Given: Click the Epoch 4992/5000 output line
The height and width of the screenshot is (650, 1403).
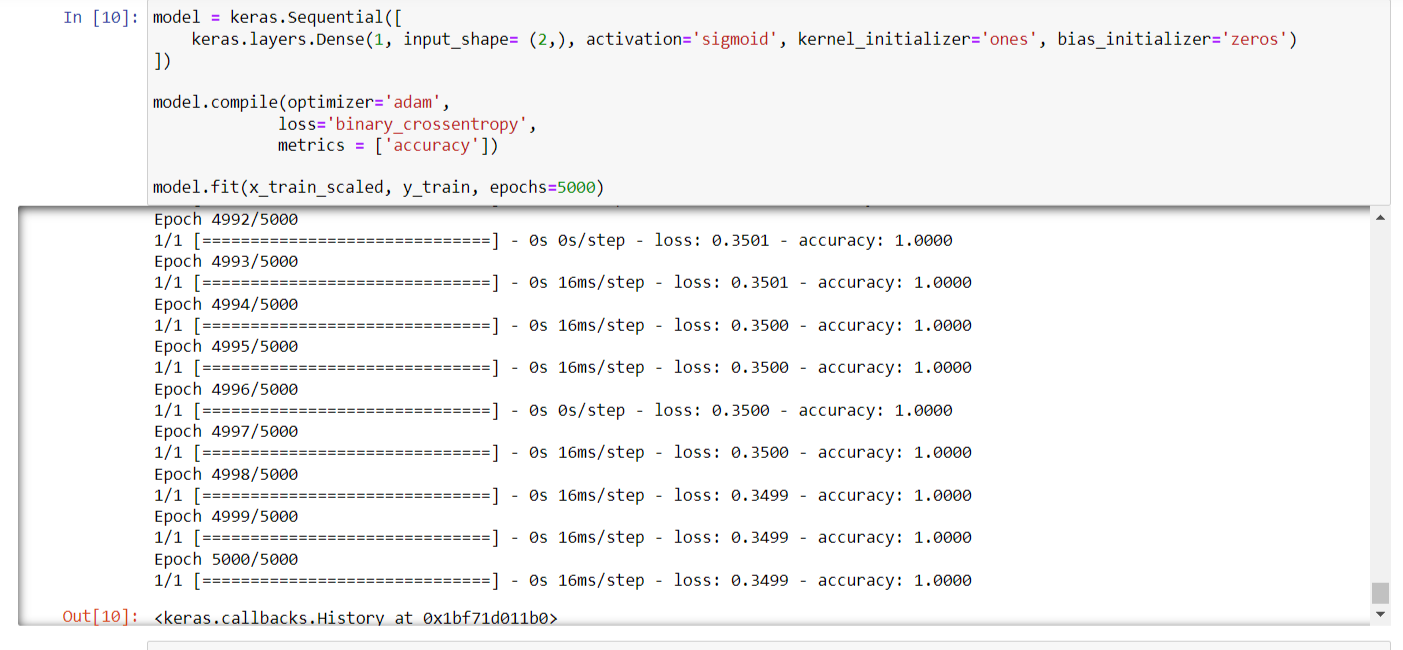Looking at the screenshot, I should [226, 220].
